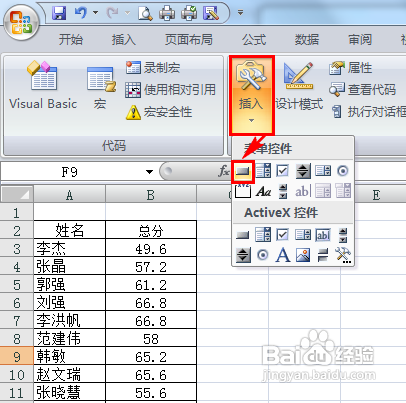Toggle 设计模式 design mode
This screenshot has width=406, height=403.
pos(299,87)
